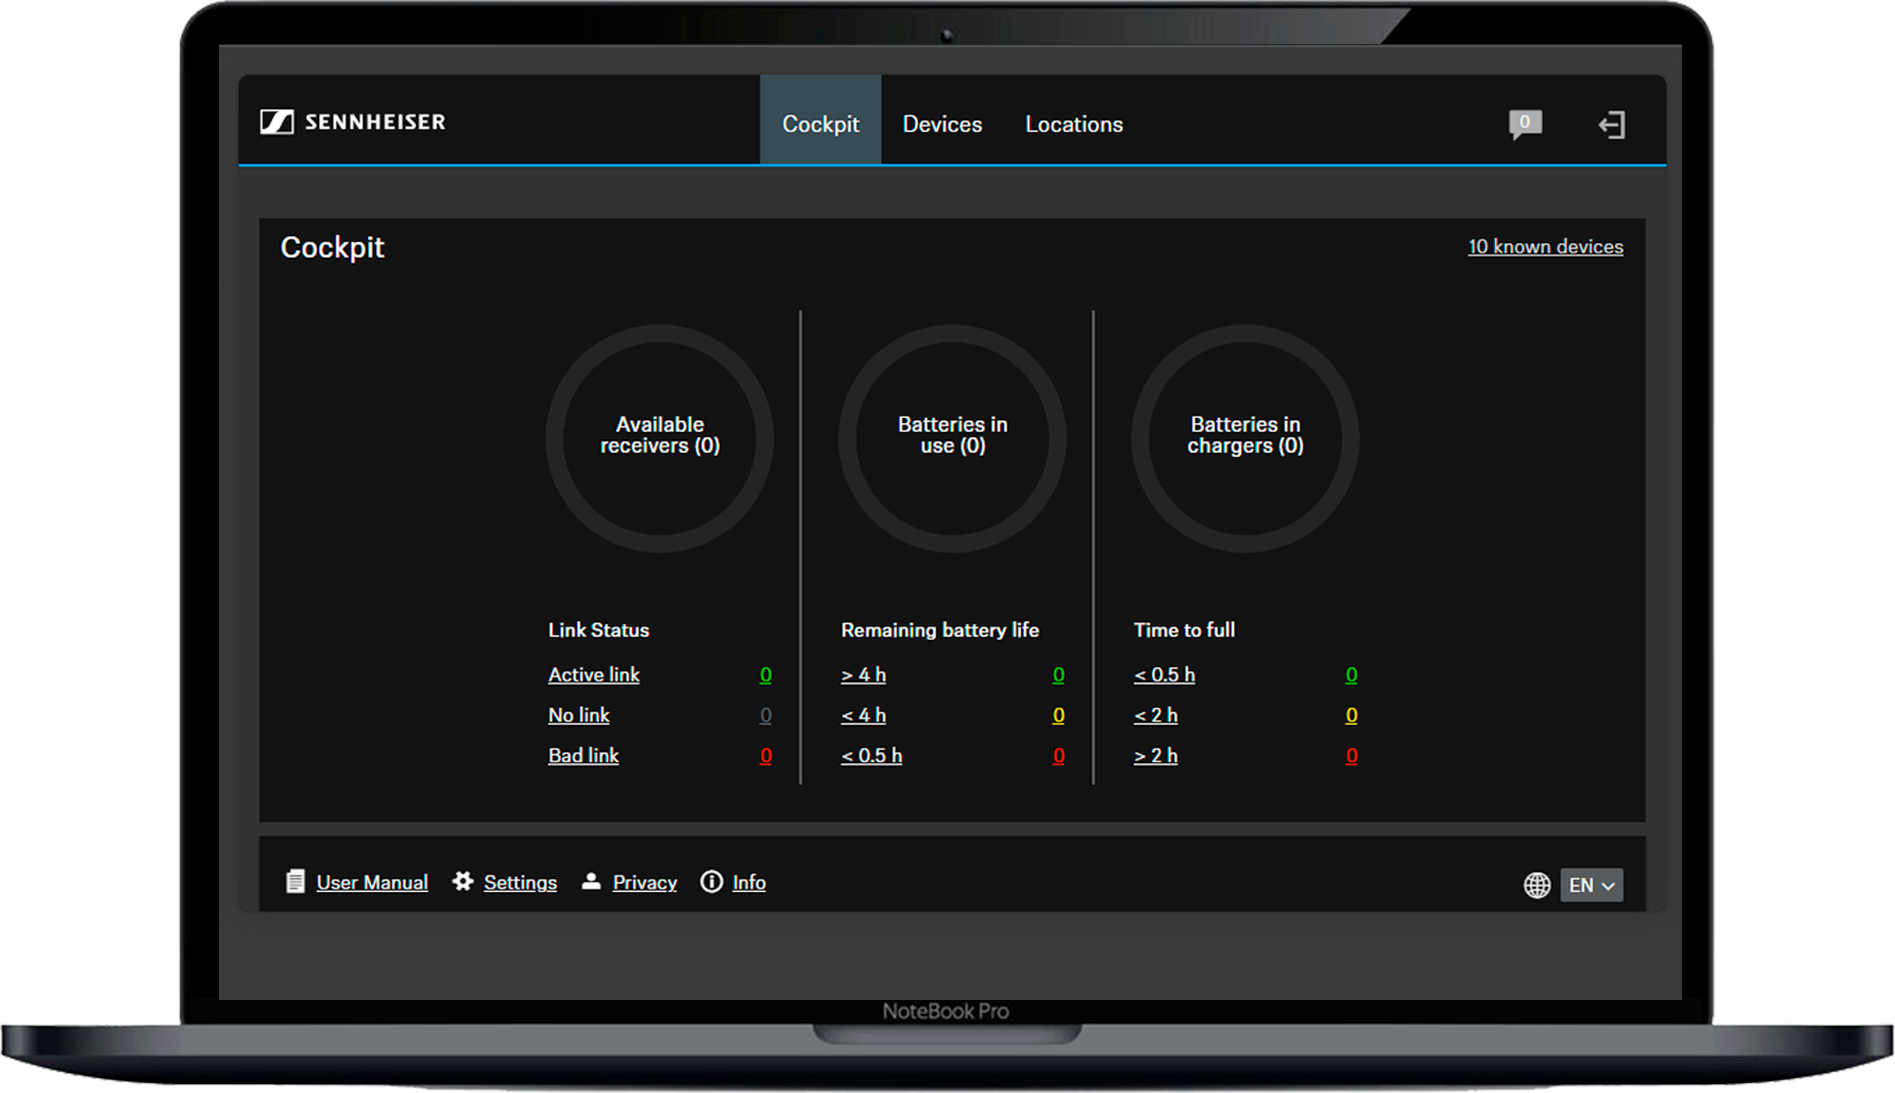This screenshot has width=1895, height=1093.
Task: Click the Privacy person icon
Action: 591,881
